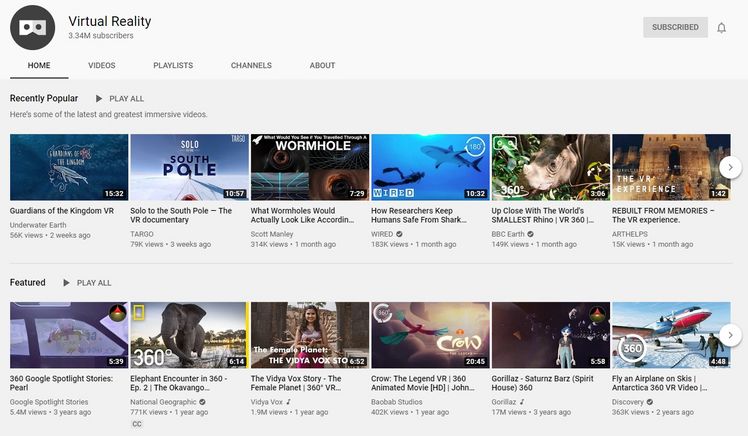
Task: Click title 'The Vidya Vox Story - The Female Planet'
Action: pyautogui.click(x=296, y=383)
